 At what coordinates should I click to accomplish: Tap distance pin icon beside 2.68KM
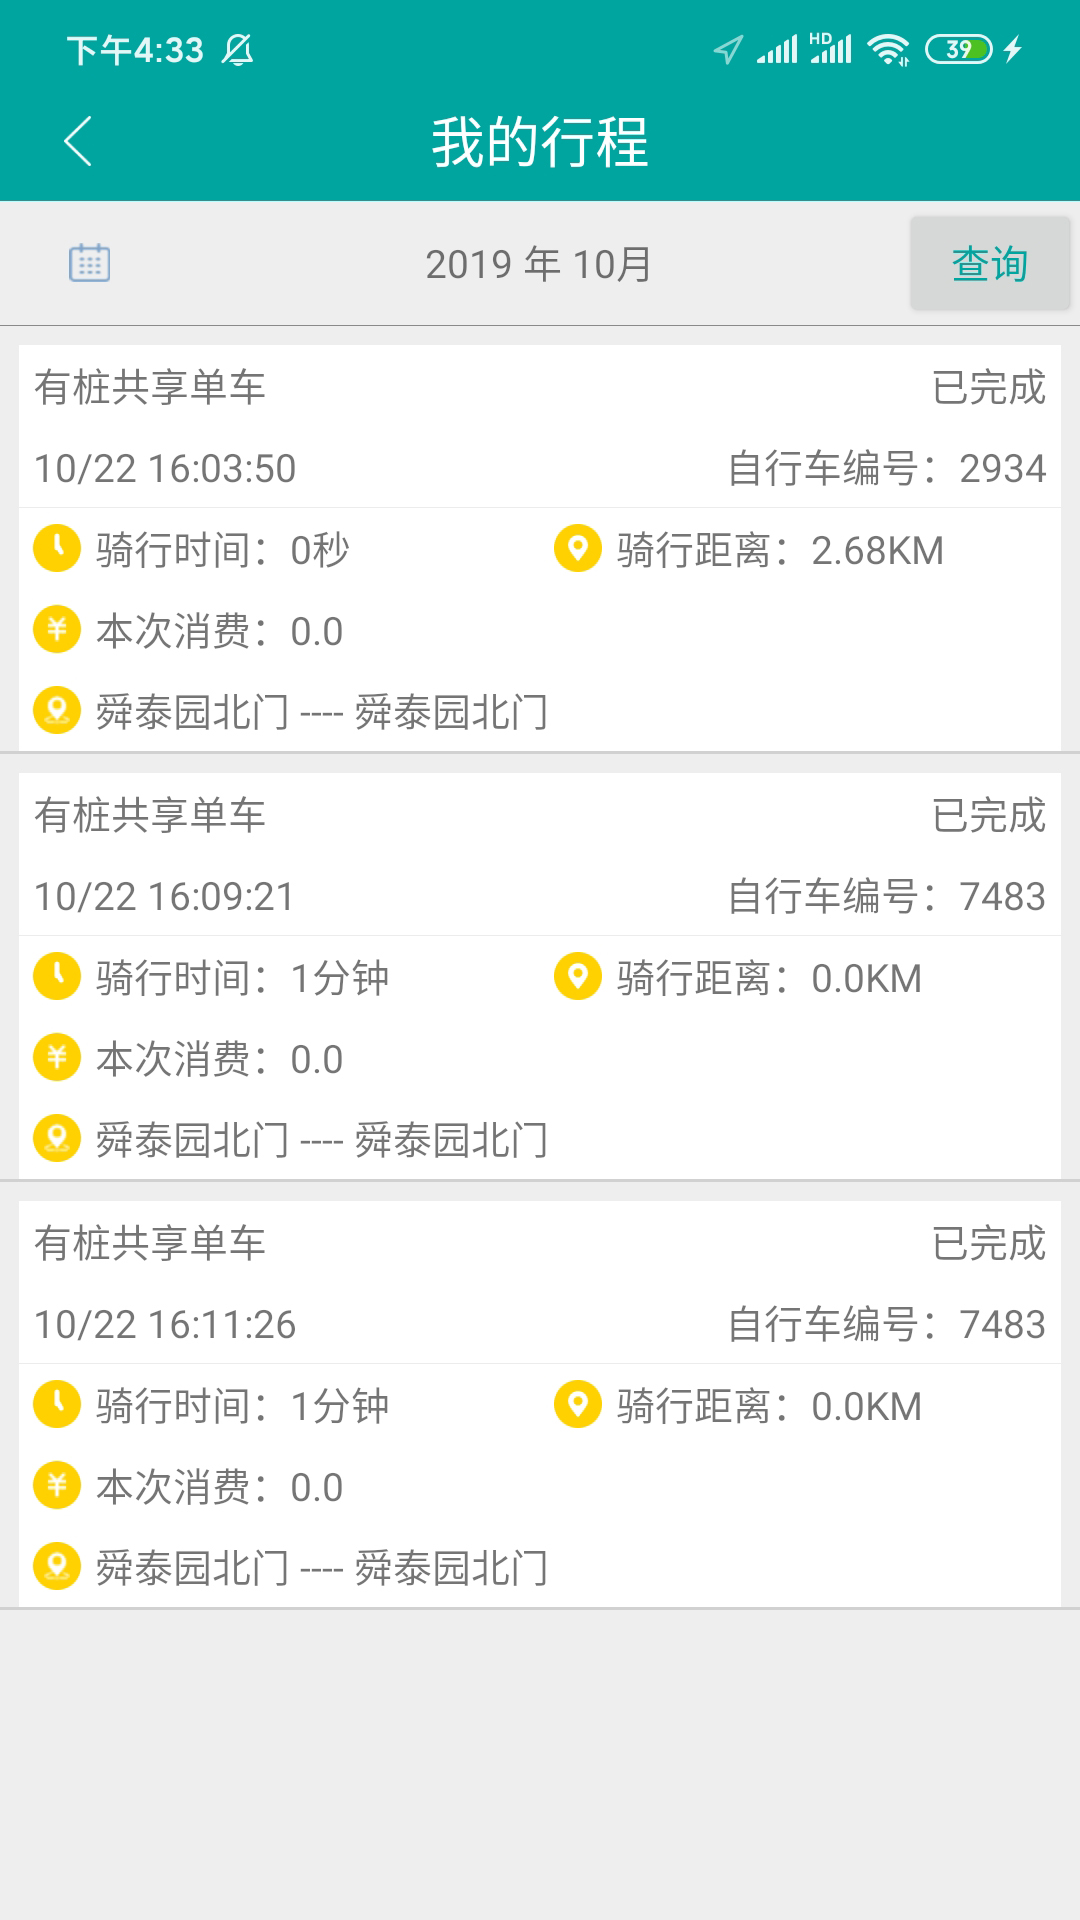tap(577, 549)
